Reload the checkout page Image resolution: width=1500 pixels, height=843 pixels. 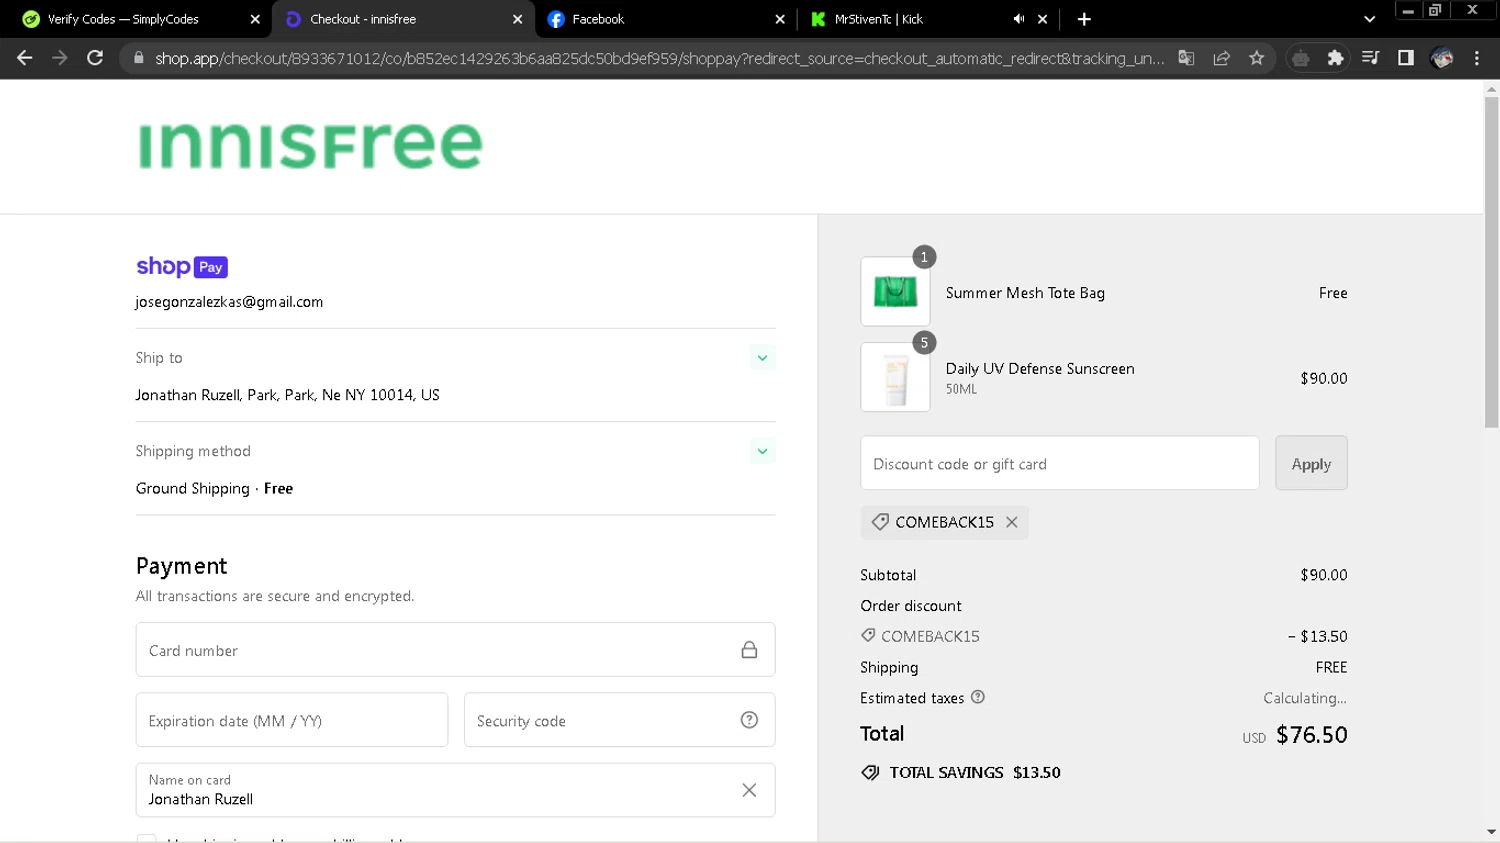pyautogui.click(x=95, y=58)
